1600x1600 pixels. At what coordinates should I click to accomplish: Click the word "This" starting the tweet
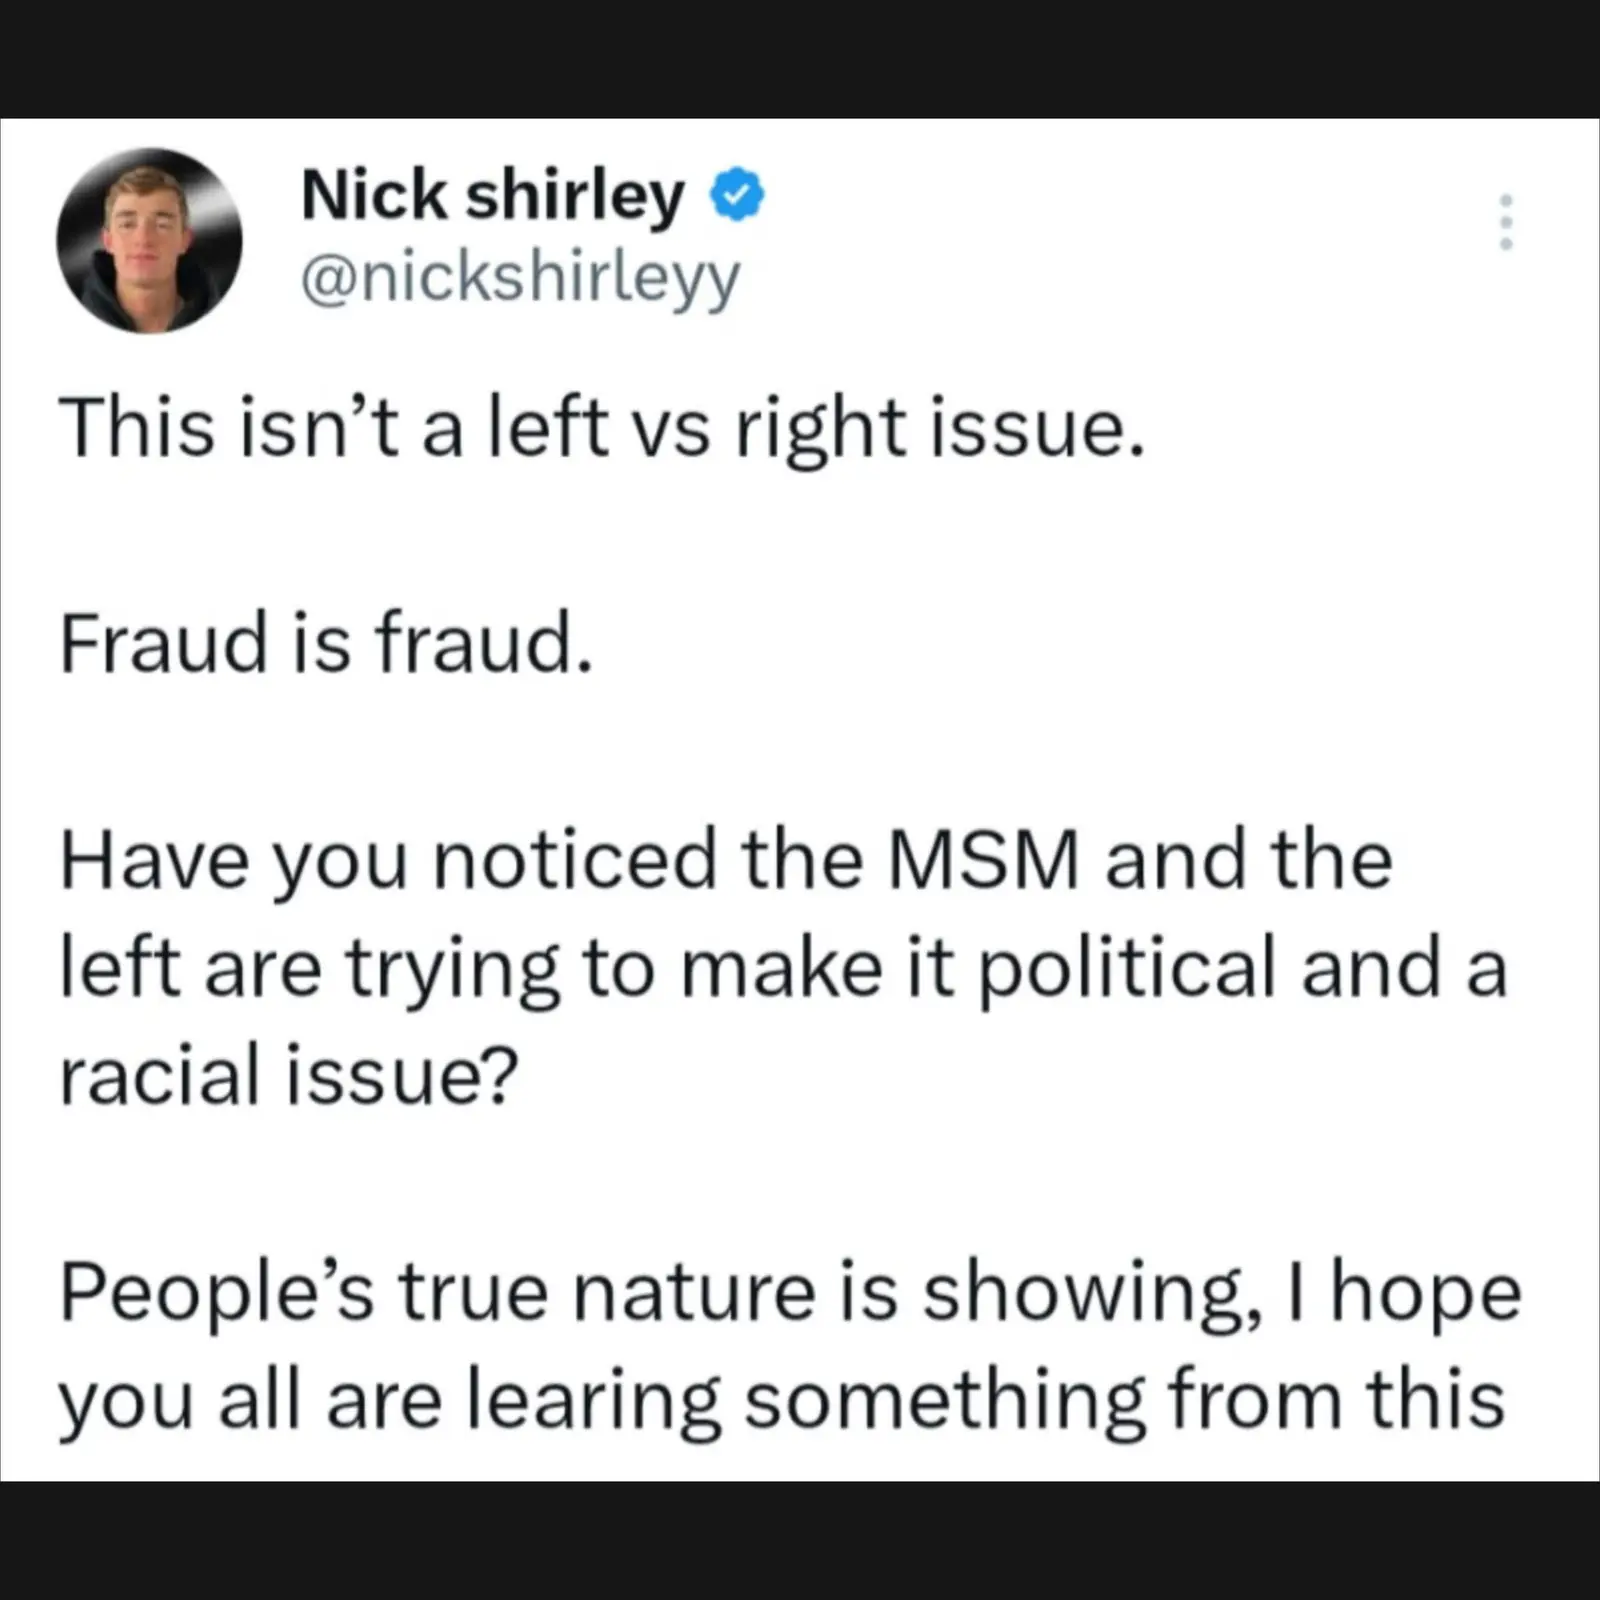tap(137, 428)
